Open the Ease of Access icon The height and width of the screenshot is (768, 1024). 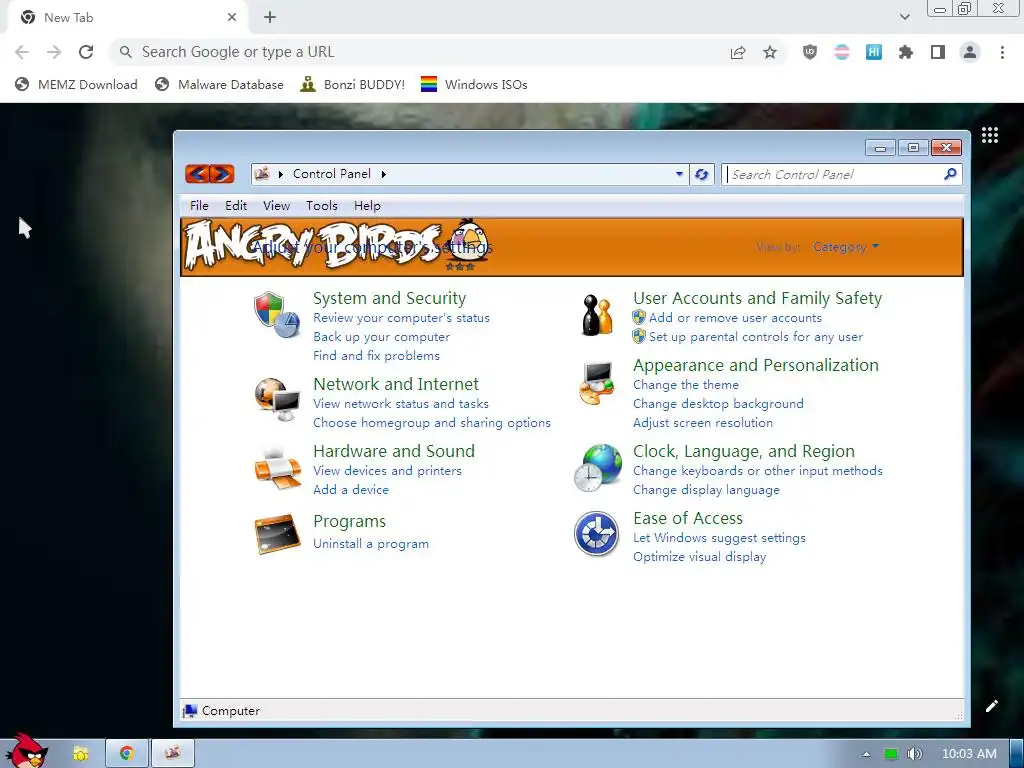pyautogui.click(x=596, y=534)
